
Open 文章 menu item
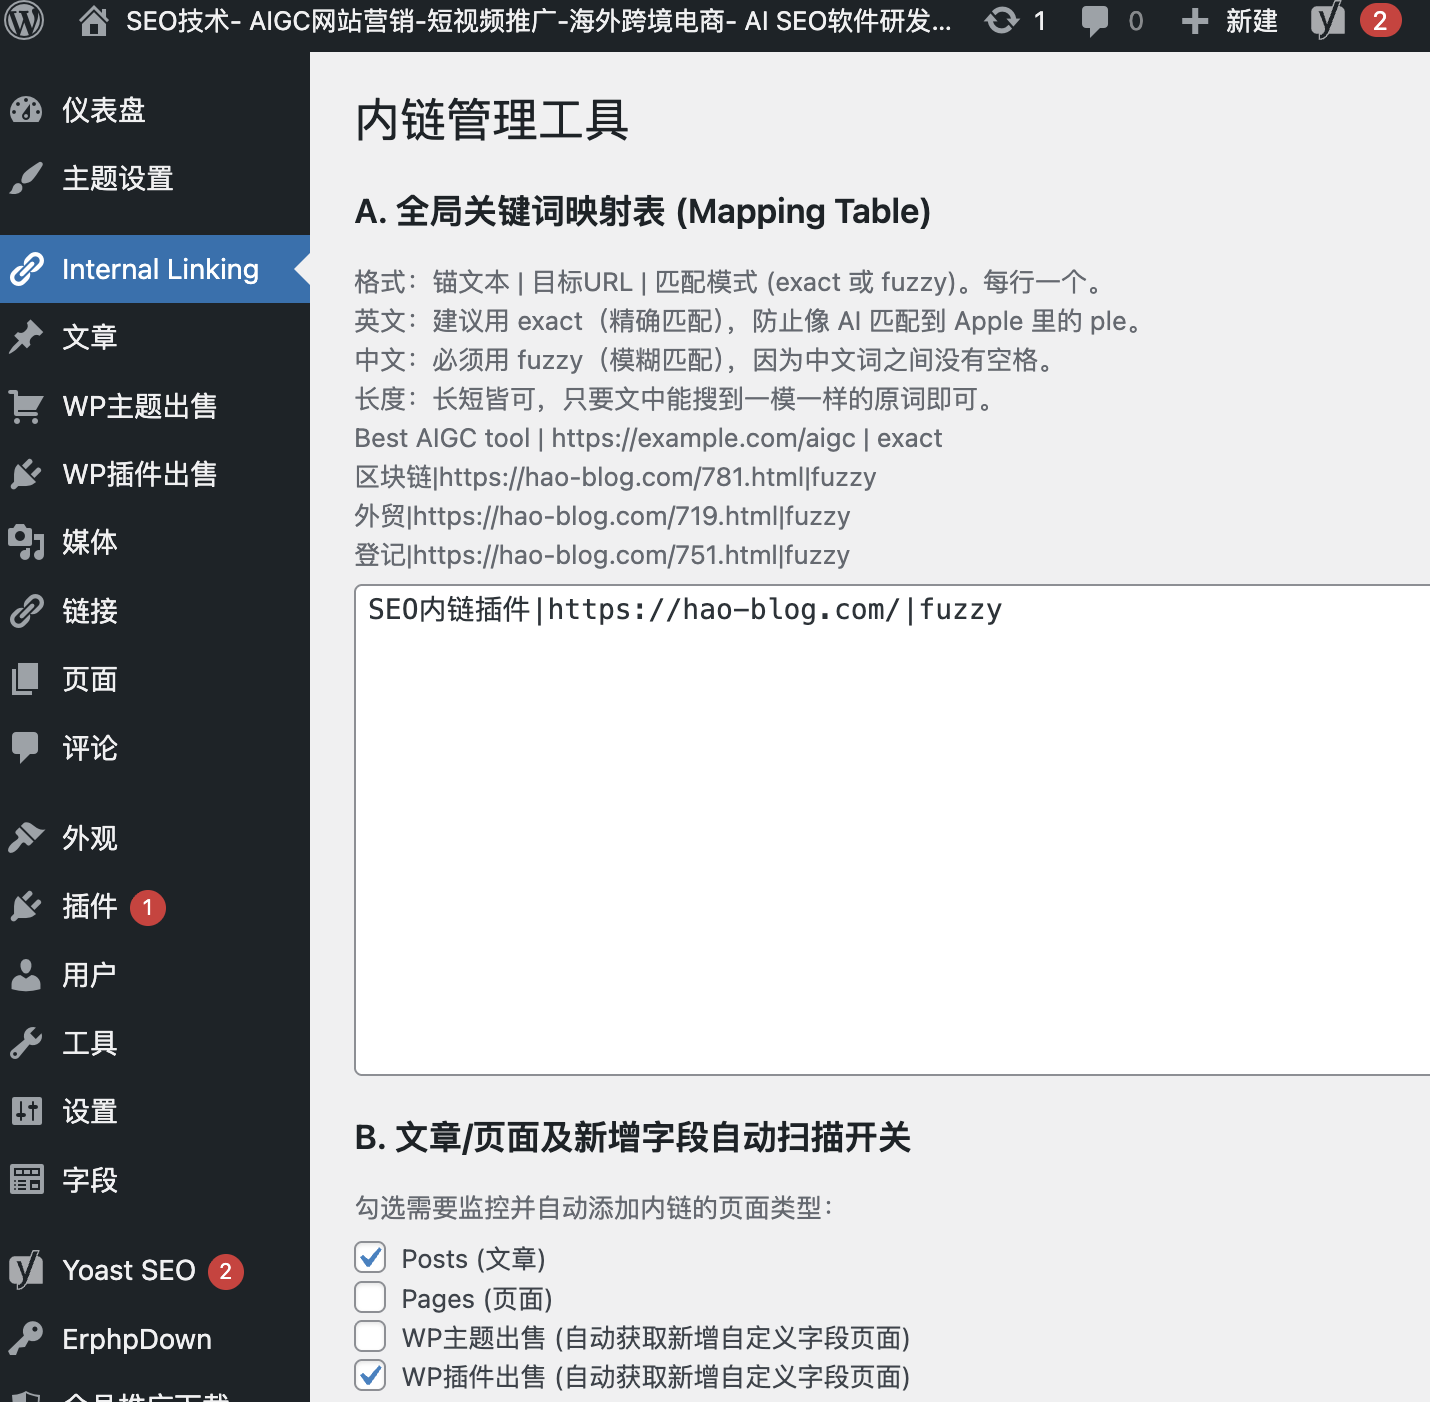[90, 337]
